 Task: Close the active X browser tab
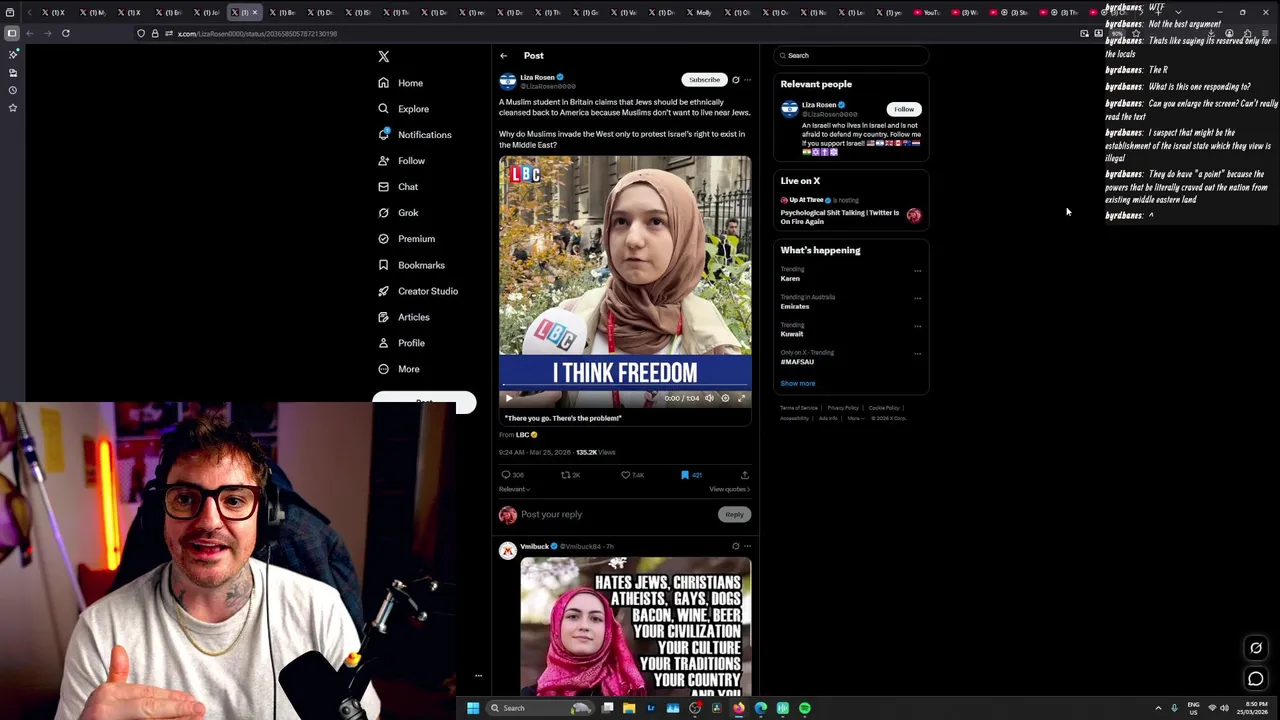[254, 13]
